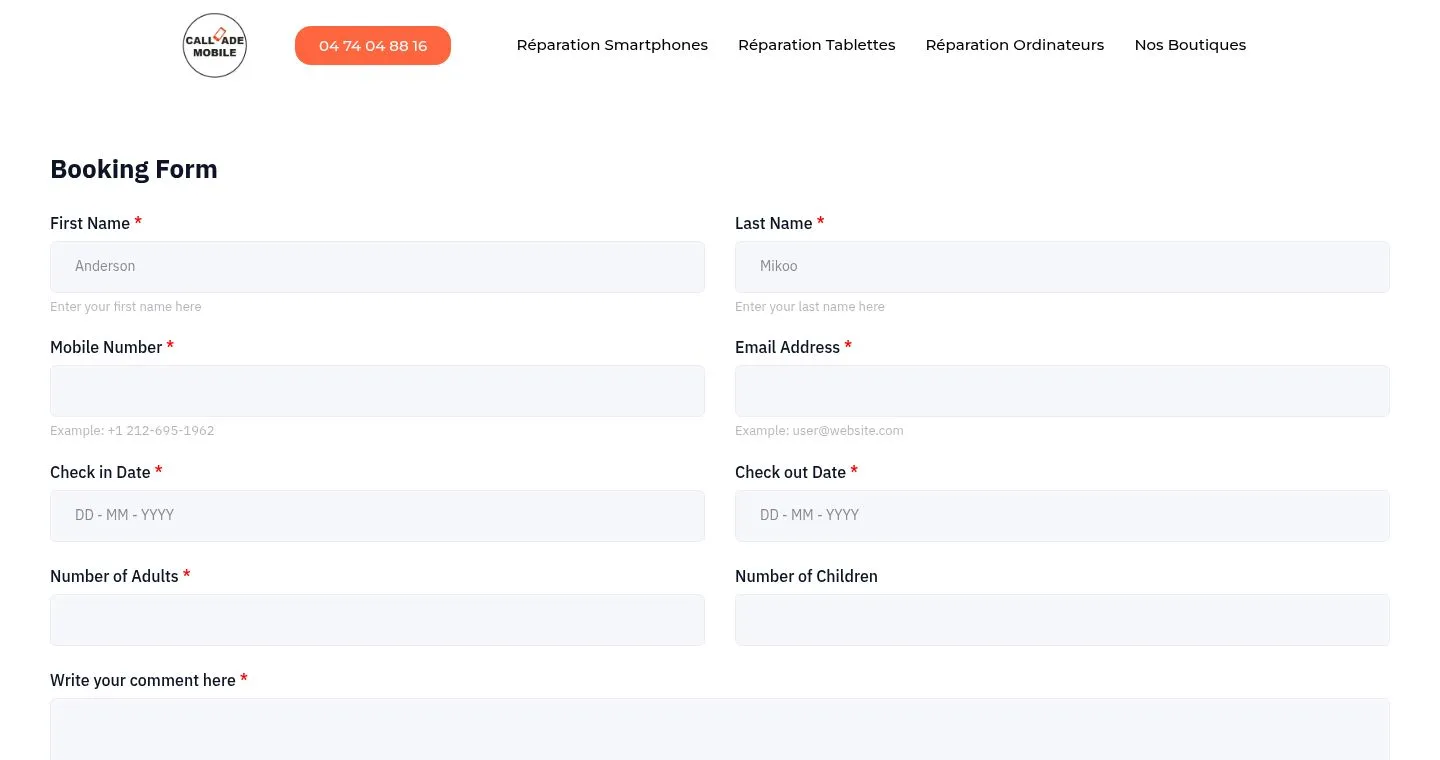The height and width of the screenshot is (760, 1440).
Task: Click into the Email Address field
Action: (x=1062, y=391)
